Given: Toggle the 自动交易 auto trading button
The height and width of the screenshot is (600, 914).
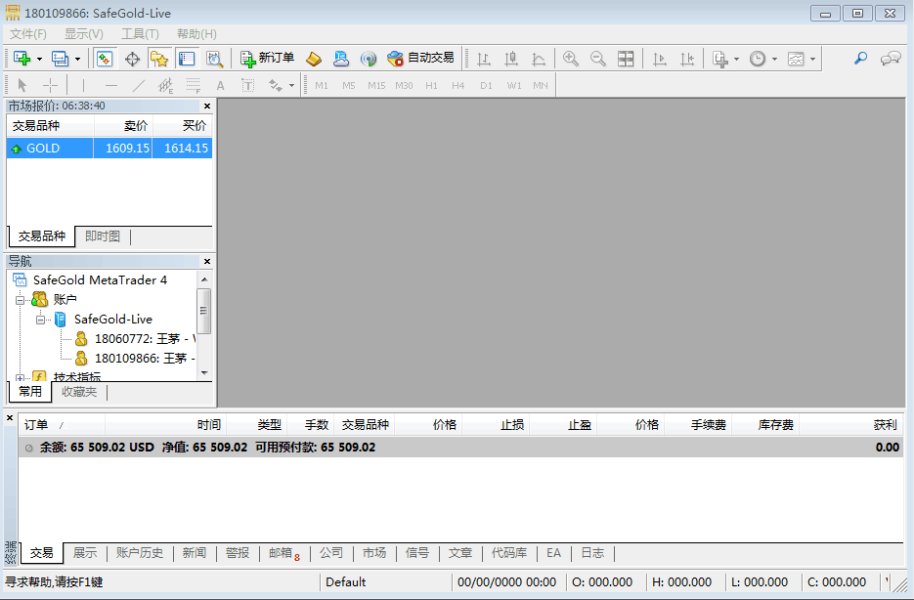Looking at the screenshot, I should coord(420,58).
